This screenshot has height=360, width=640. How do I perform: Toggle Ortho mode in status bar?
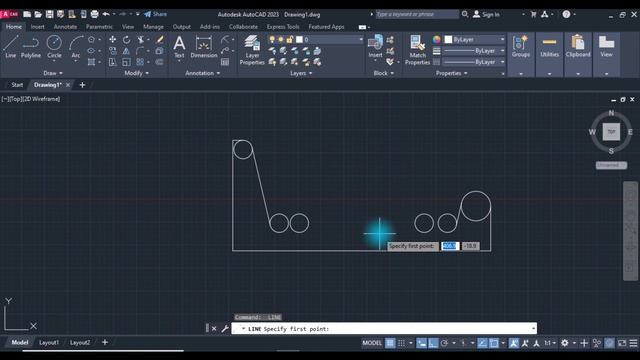click(433, 343)
